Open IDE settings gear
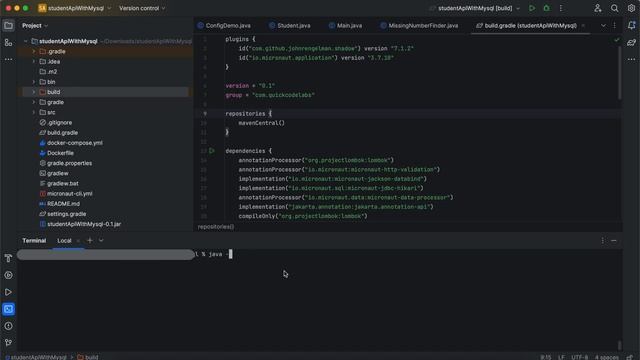 click(x=631, y=8)
